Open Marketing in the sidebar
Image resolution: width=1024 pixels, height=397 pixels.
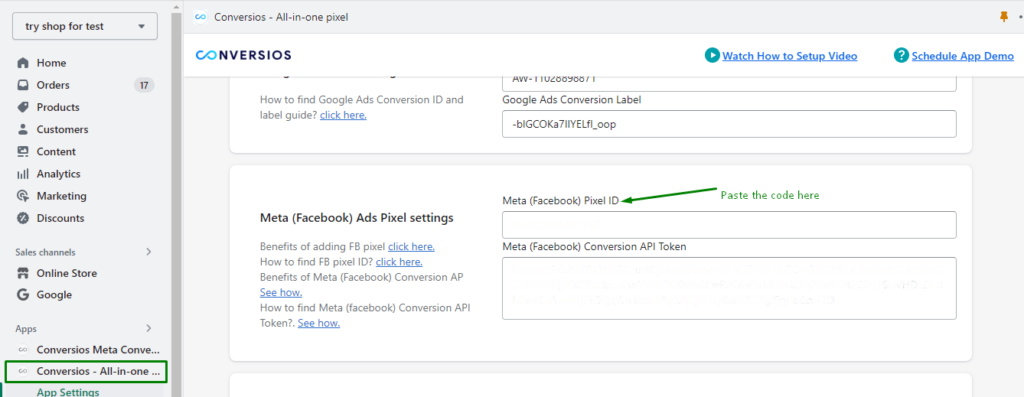[x=61, y=196]
